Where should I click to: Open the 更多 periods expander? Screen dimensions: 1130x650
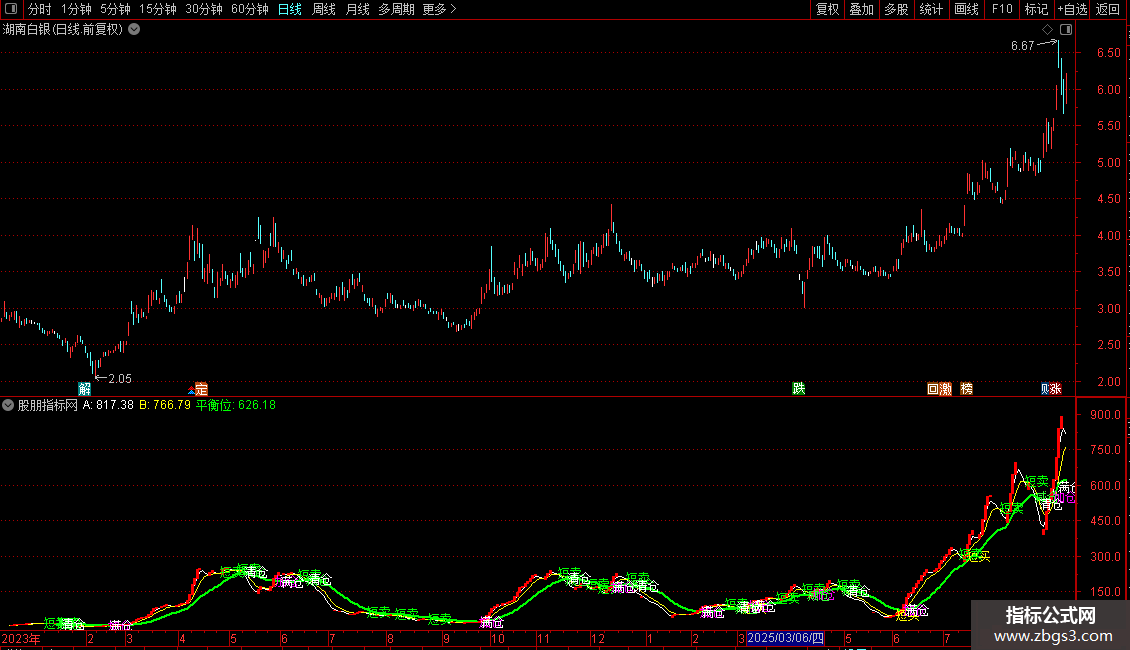click(439, 9)
